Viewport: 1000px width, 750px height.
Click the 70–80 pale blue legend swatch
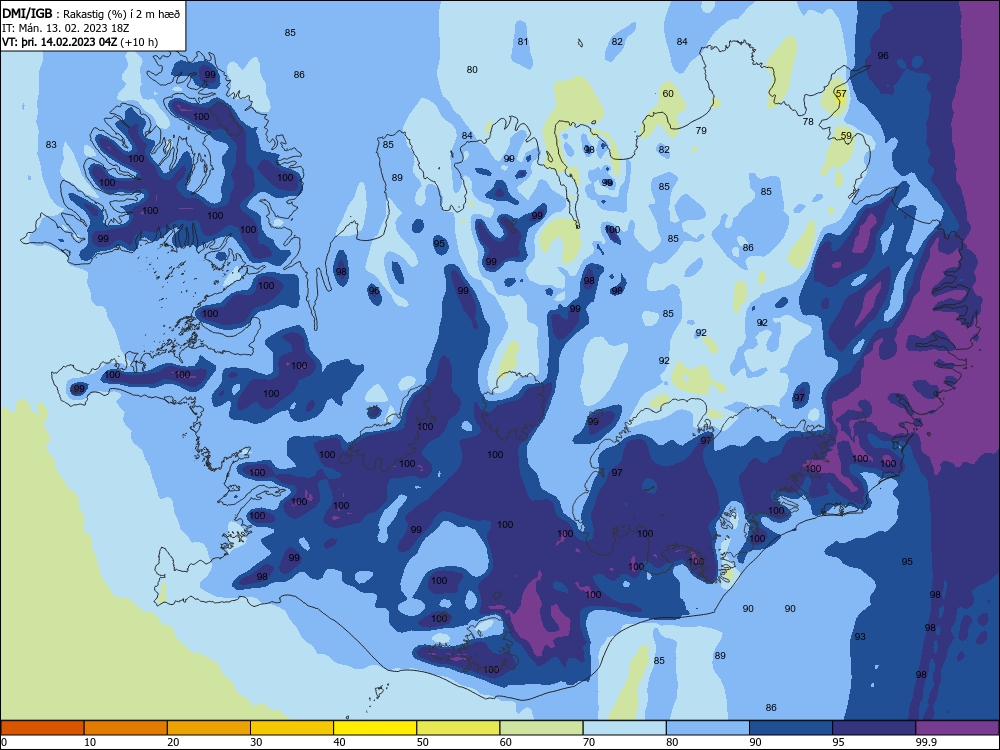point(624,728)
